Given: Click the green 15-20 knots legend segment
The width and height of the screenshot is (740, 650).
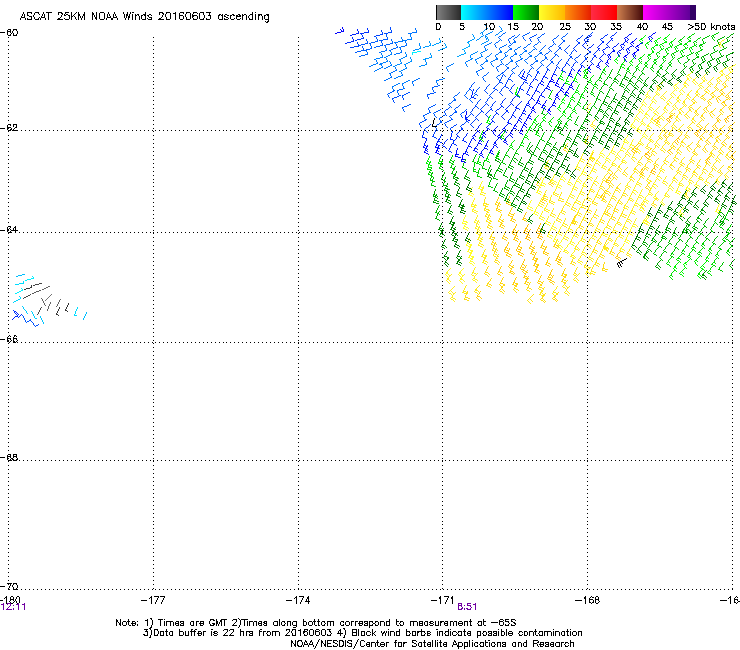Looking at the screenshot, I should 526,12.
